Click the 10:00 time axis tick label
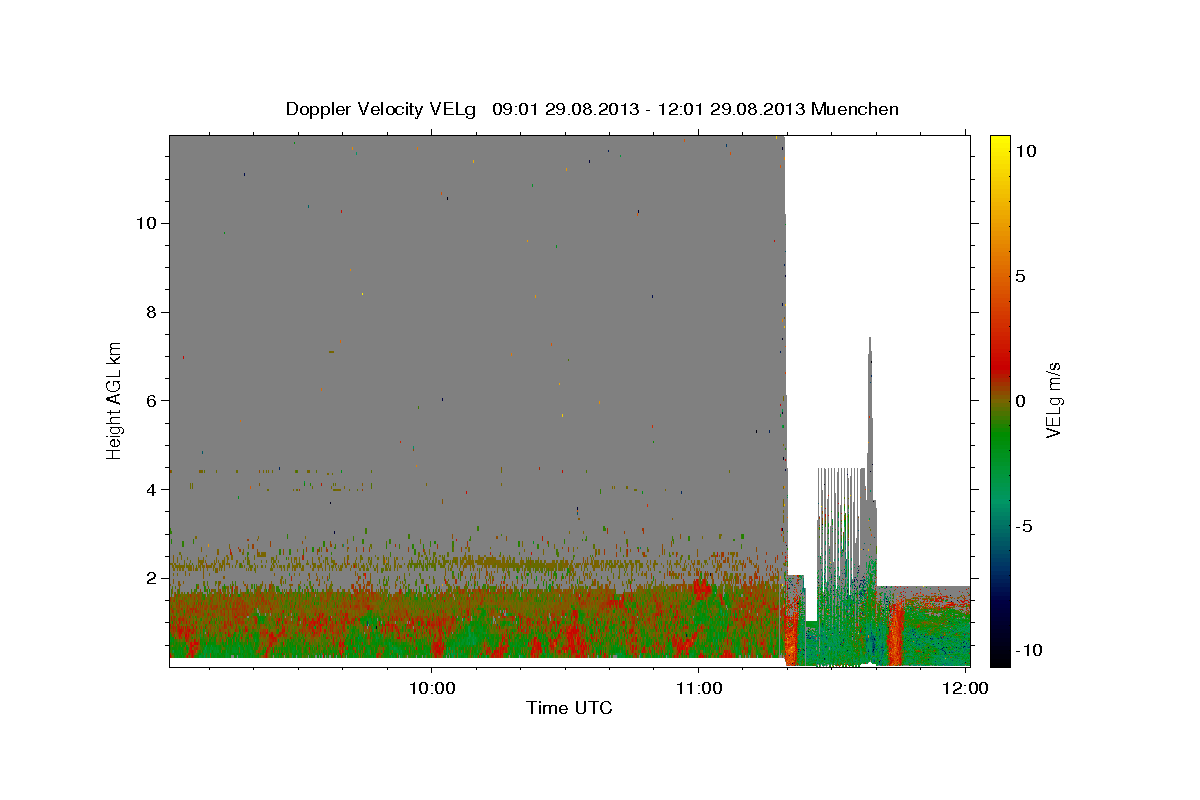 pyautogui.click(x=433, y=688)
